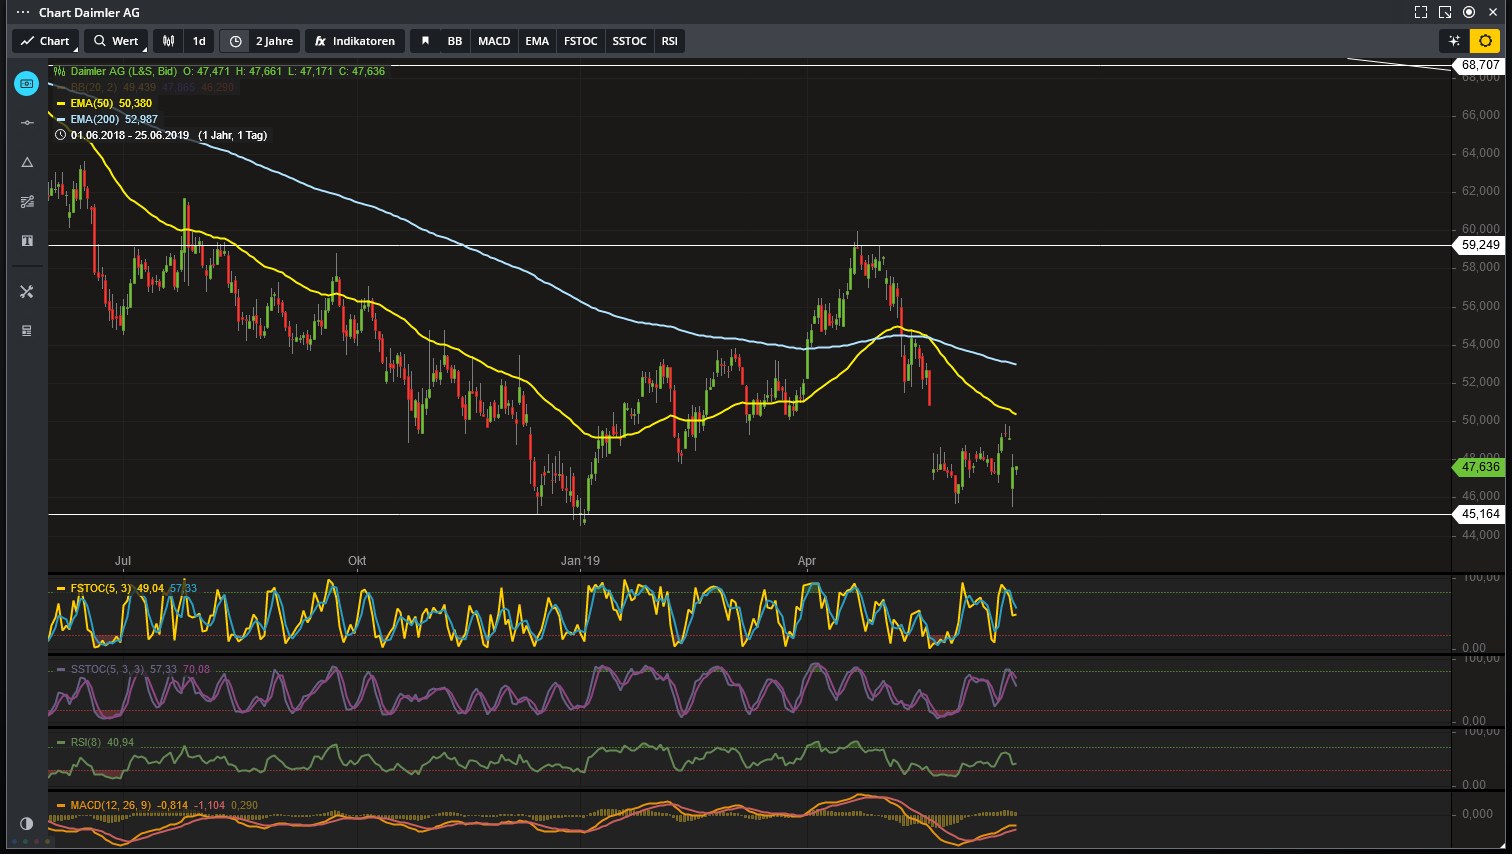Click the yellow EMA(50) color swatch

pyautogui.click(x=61, y=104)
